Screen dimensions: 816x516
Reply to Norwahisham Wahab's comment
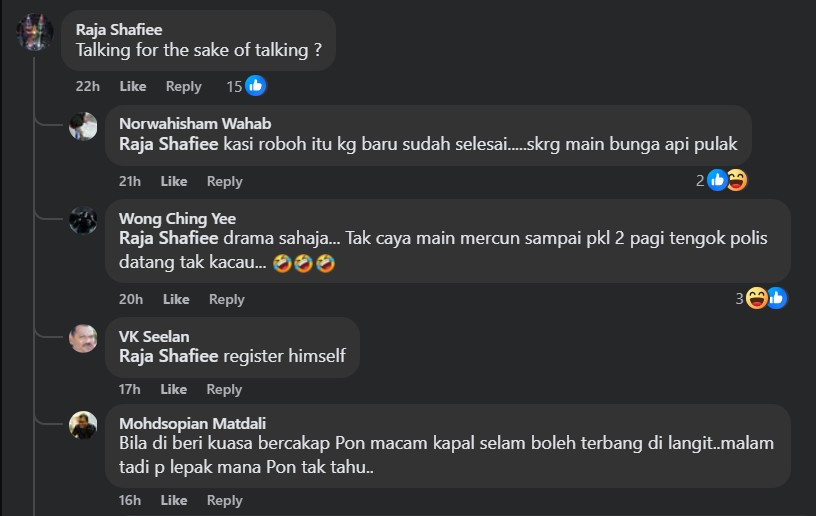click(x=224, y=181)
